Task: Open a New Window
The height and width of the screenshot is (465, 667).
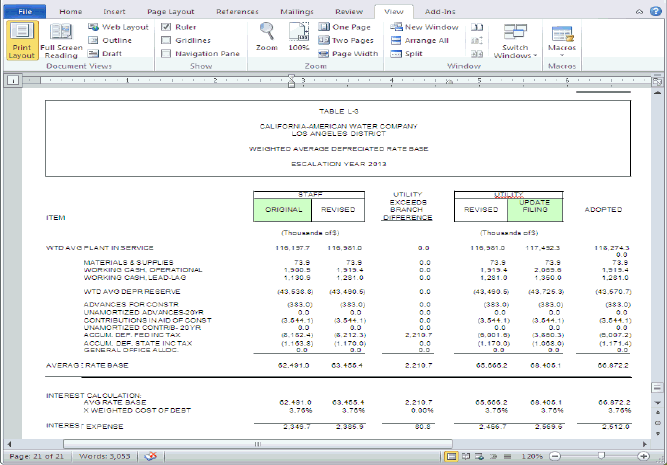Action: click(424, 27)
